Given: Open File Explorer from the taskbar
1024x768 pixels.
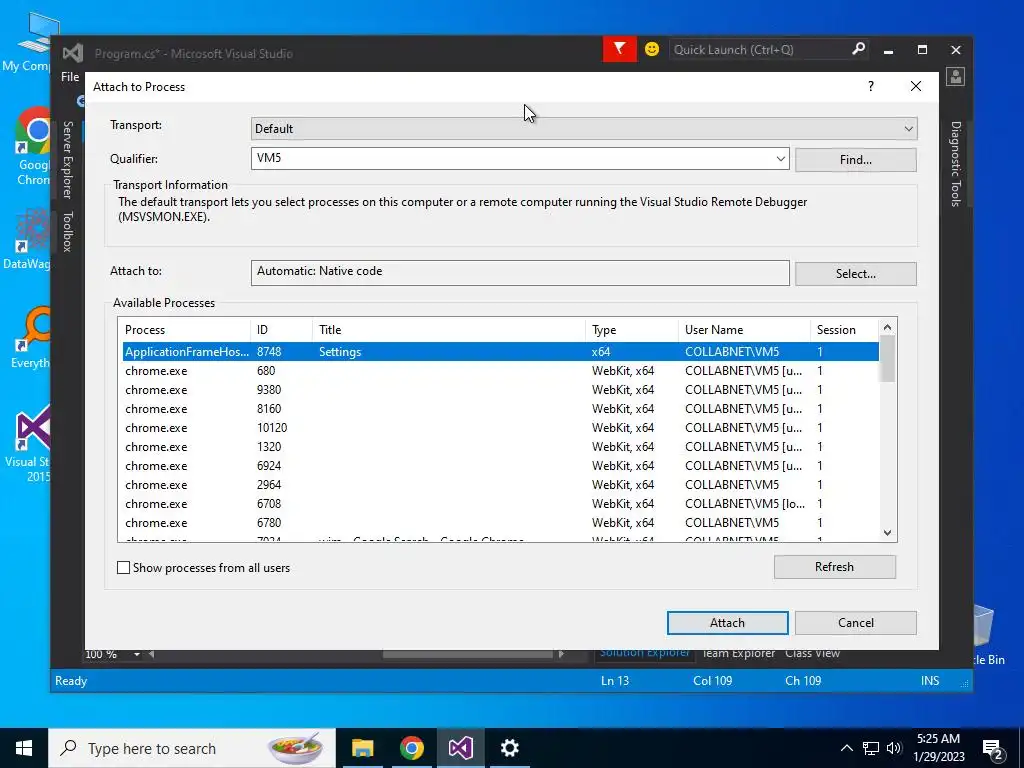Looking at the screenshot, I should point(362,748).
